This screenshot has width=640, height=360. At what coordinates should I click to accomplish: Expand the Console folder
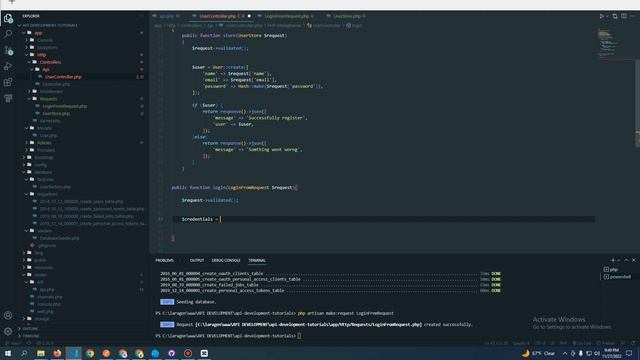tap(45, 40)
